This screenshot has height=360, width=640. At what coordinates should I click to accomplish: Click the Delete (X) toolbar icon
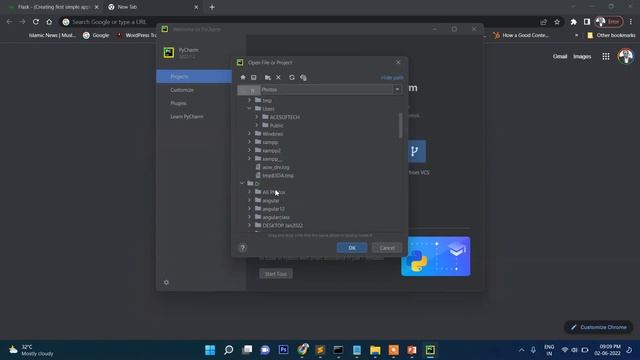[x=278, y=77]
